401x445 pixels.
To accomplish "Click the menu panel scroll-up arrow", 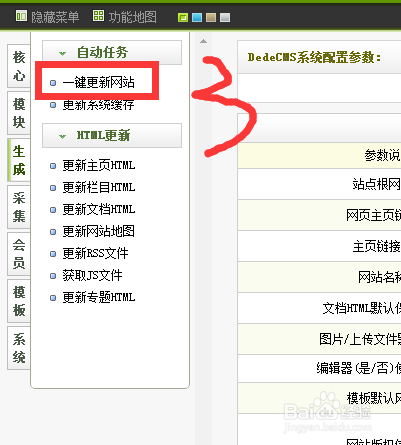I will pyautogui.click(x=203, y=41).
